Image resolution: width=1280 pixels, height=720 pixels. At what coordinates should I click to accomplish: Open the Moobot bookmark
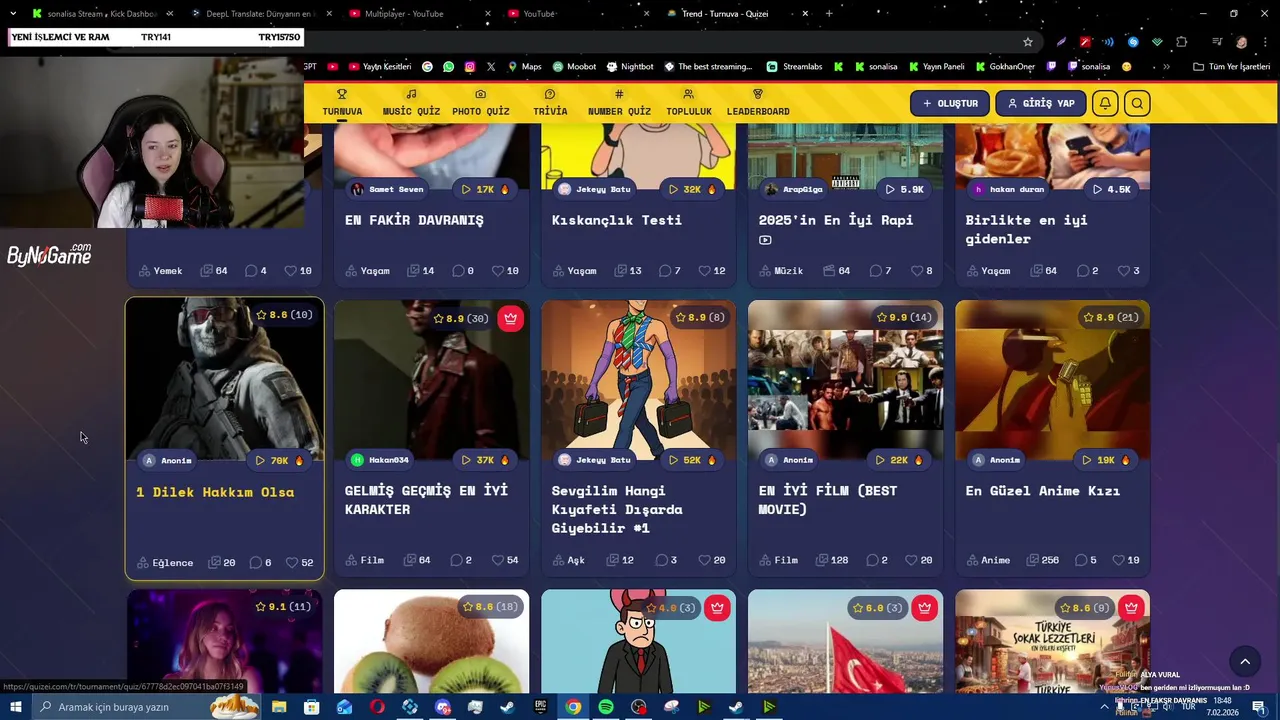click(x=574, y=67)
